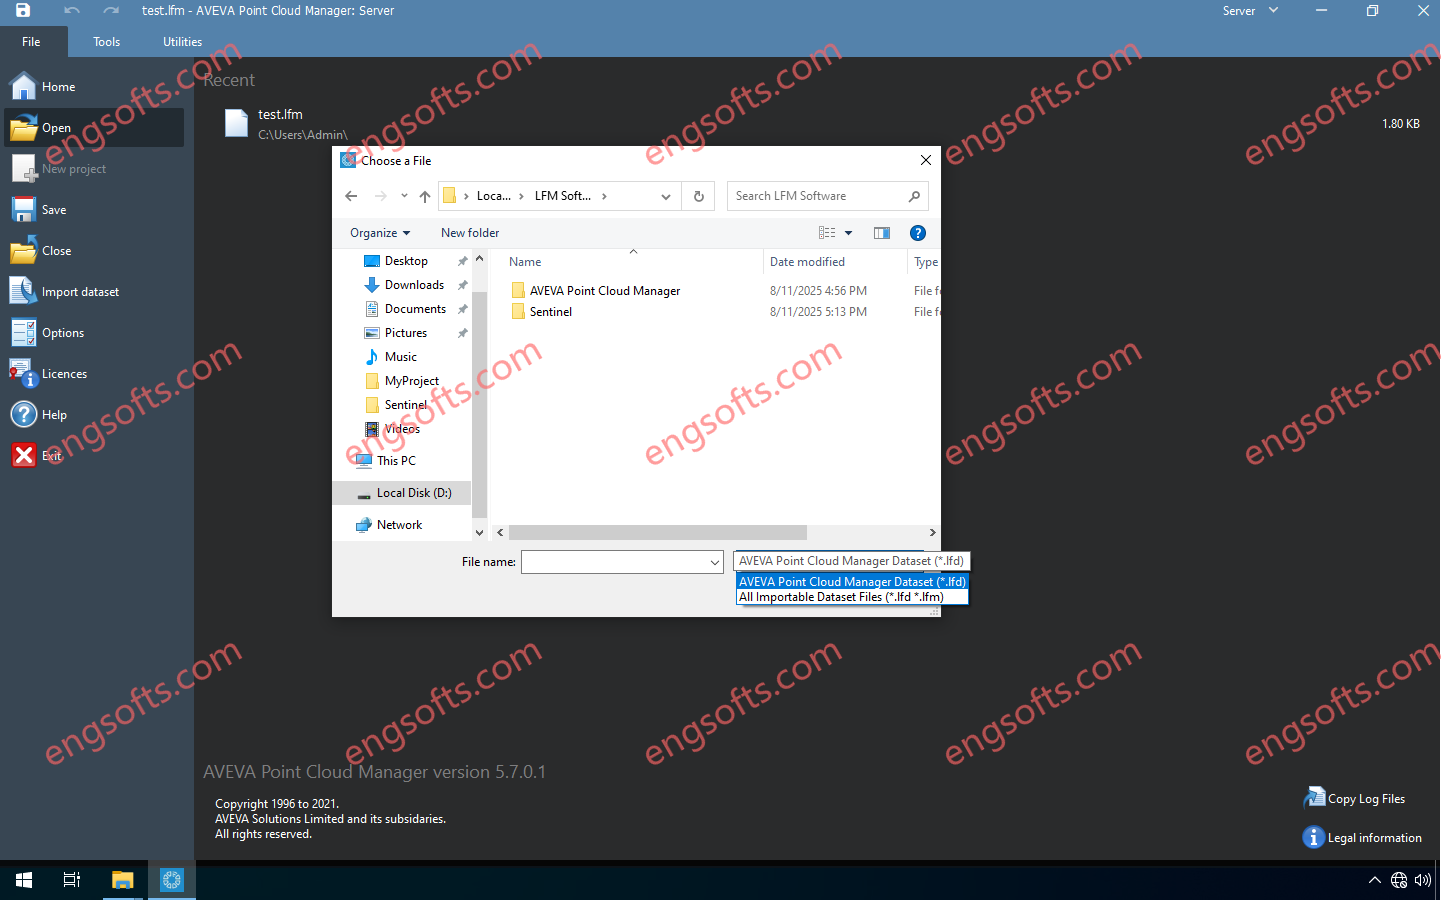Switch to the Tools tab
This screenshot has height=901, width=1441.
(x=107, y=42)
